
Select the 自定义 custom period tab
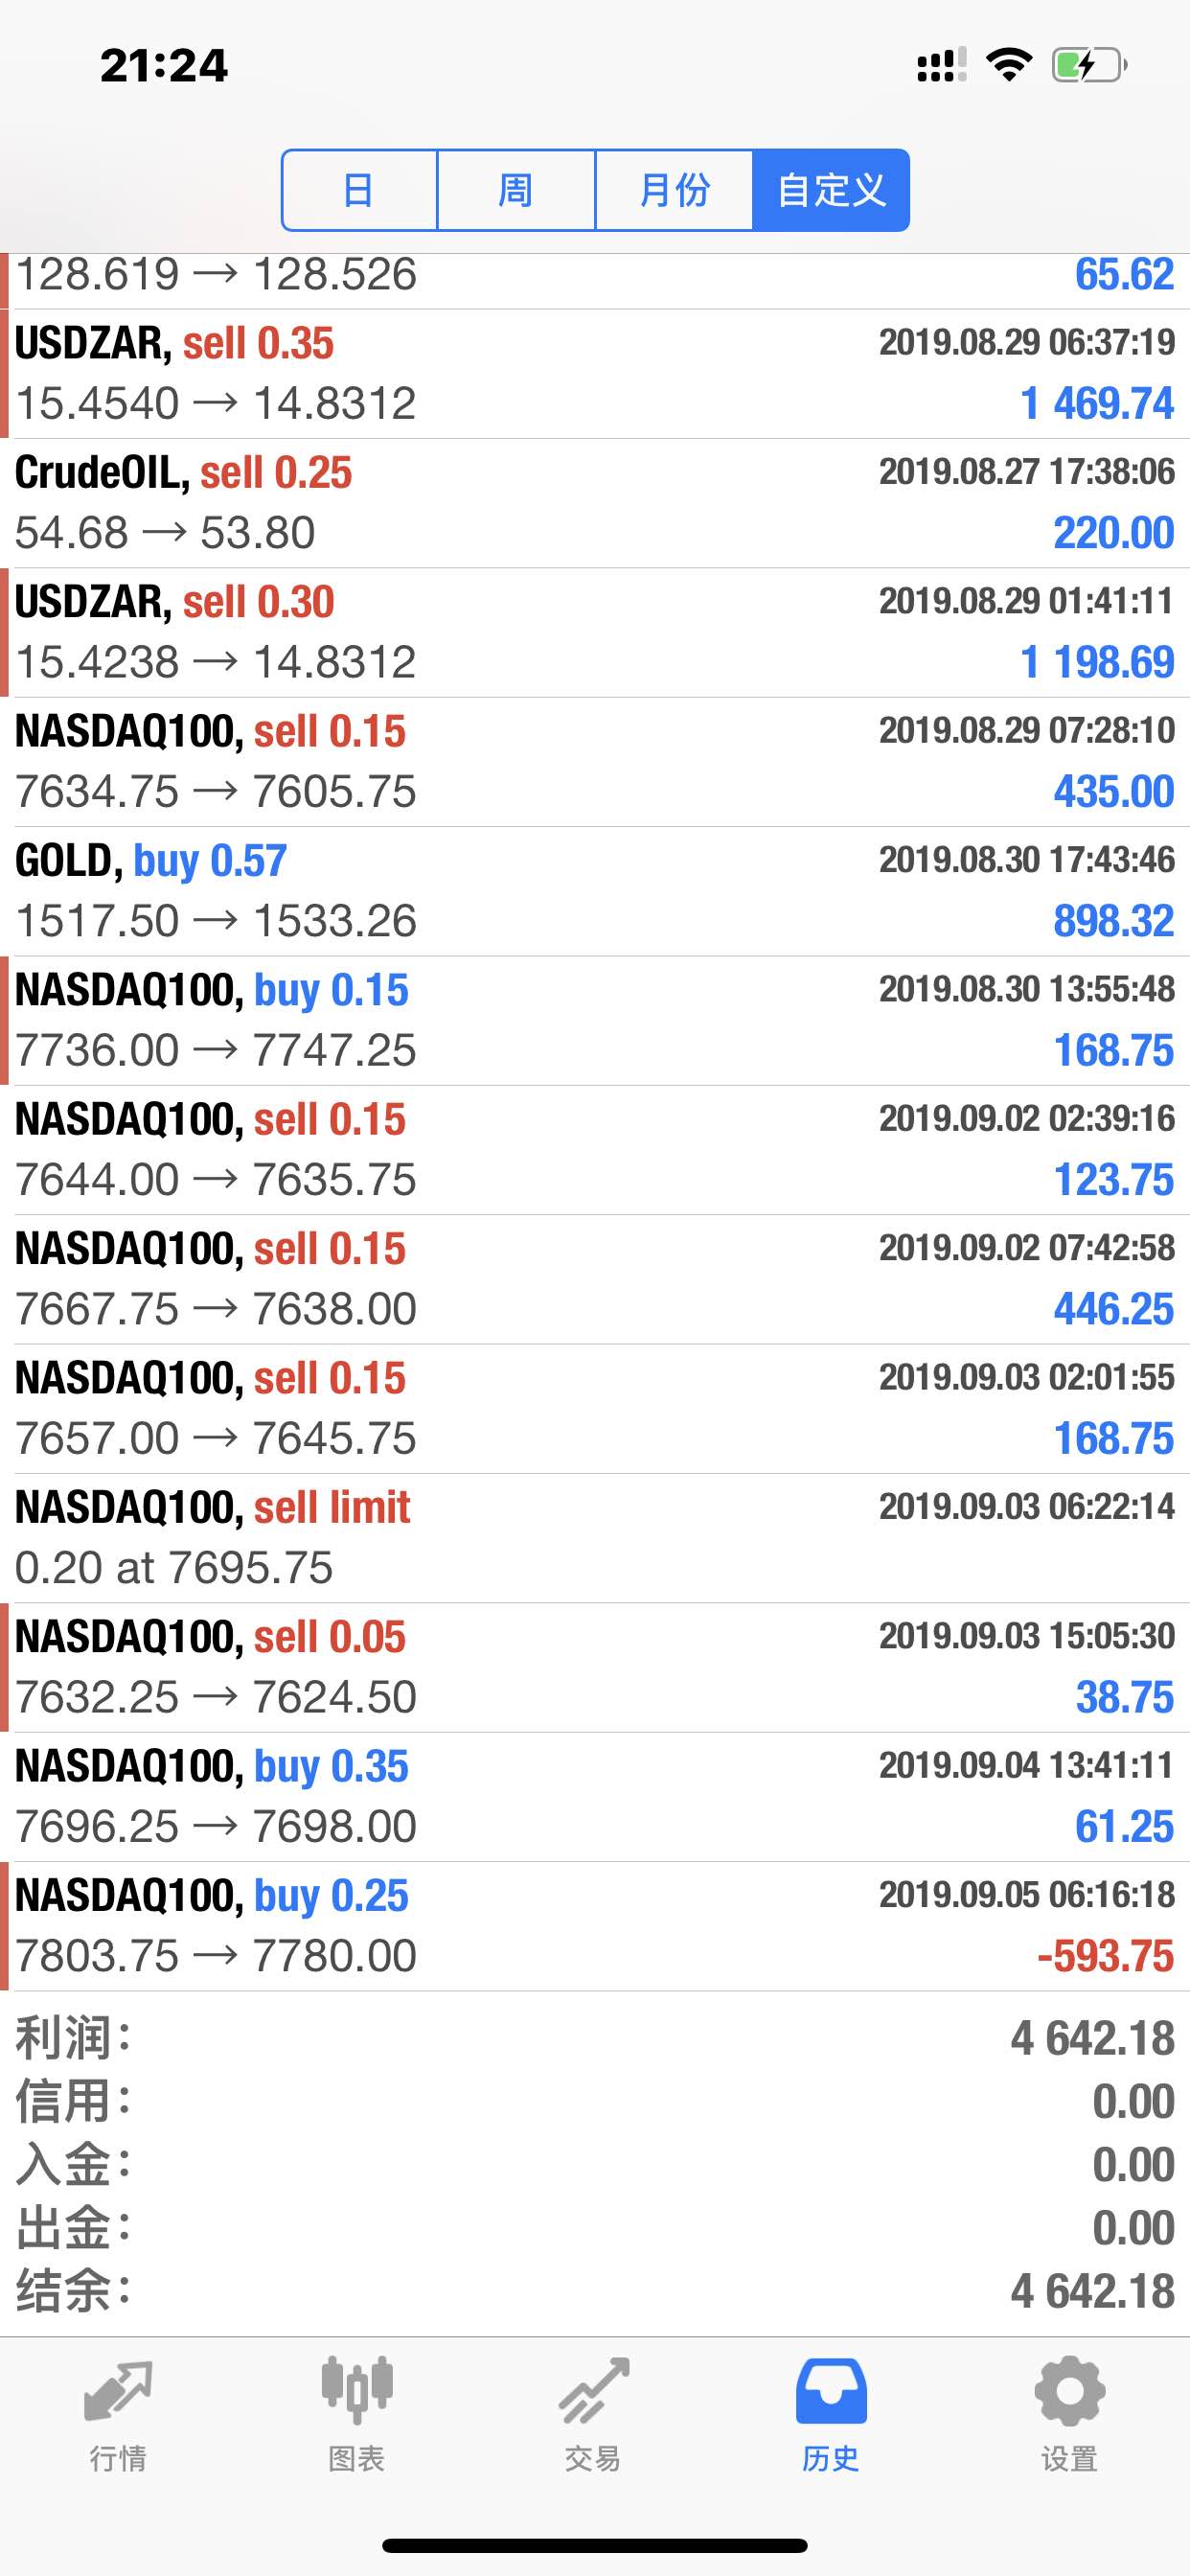[831, 190]
